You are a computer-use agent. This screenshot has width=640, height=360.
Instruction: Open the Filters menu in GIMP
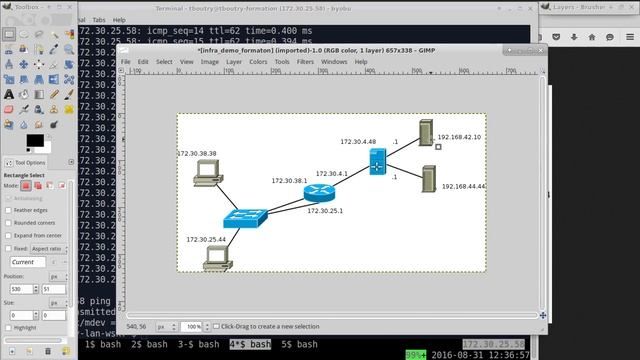305,62
